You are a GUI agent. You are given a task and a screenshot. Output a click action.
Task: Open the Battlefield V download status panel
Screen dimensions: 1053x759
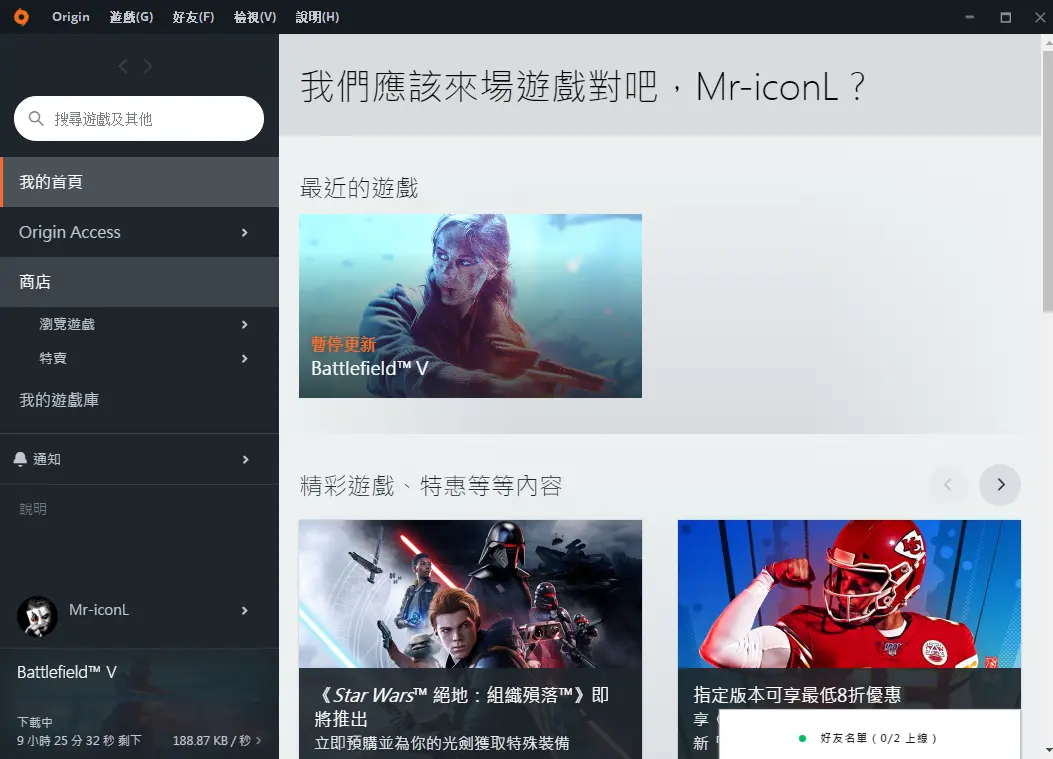coord(140,704)
